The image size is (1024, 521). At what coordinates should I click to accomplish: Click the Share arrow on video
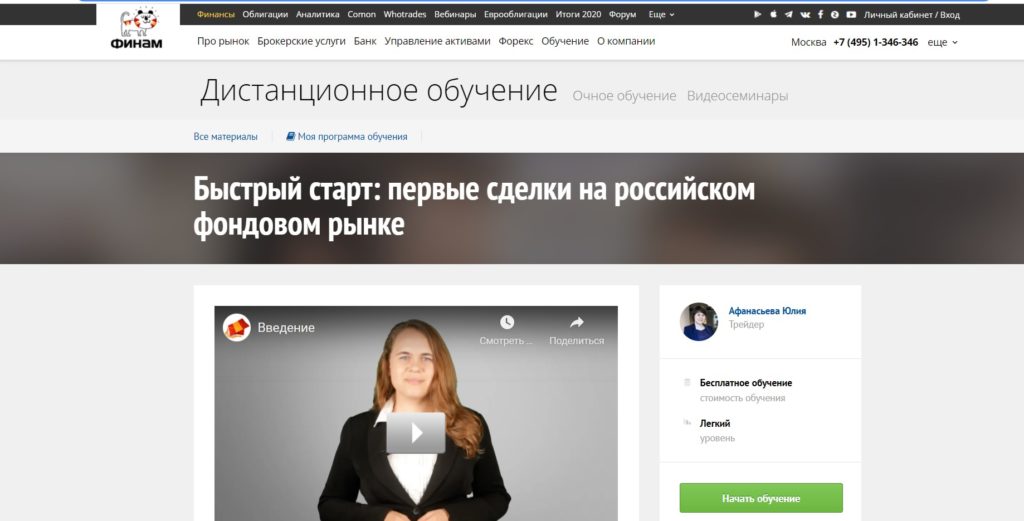pos(576,323)
